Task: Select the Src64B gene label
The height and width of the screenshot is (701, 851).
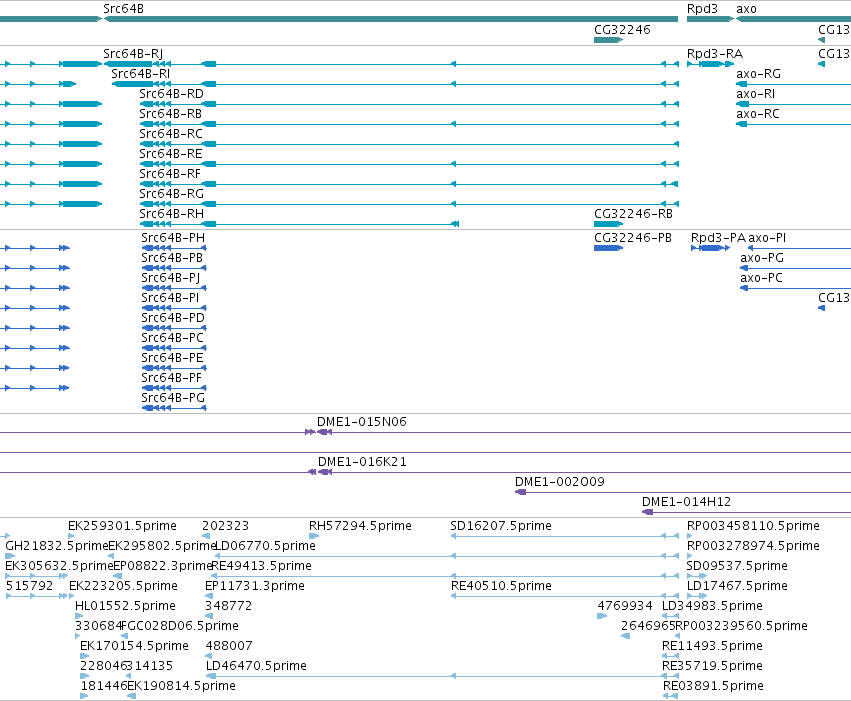Action: point(123,9)
